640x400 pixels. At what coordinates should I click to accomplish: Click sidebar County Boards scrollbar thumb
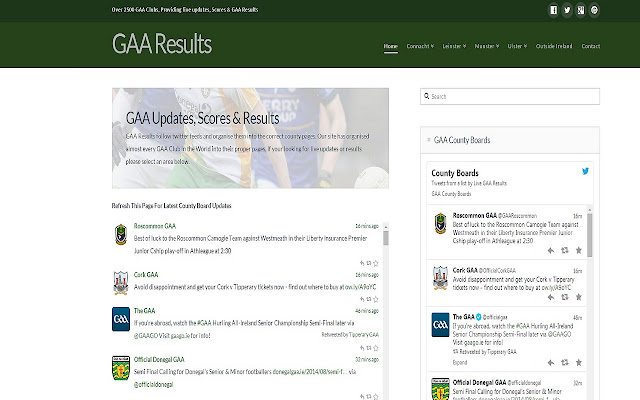pos(589,235)
